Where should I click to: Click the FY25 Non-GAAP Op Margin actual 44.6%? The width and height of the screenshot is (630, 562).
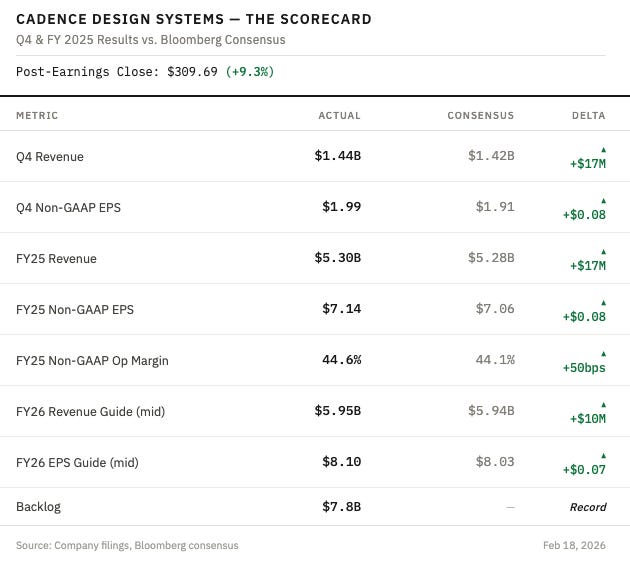tap(341, 360)
